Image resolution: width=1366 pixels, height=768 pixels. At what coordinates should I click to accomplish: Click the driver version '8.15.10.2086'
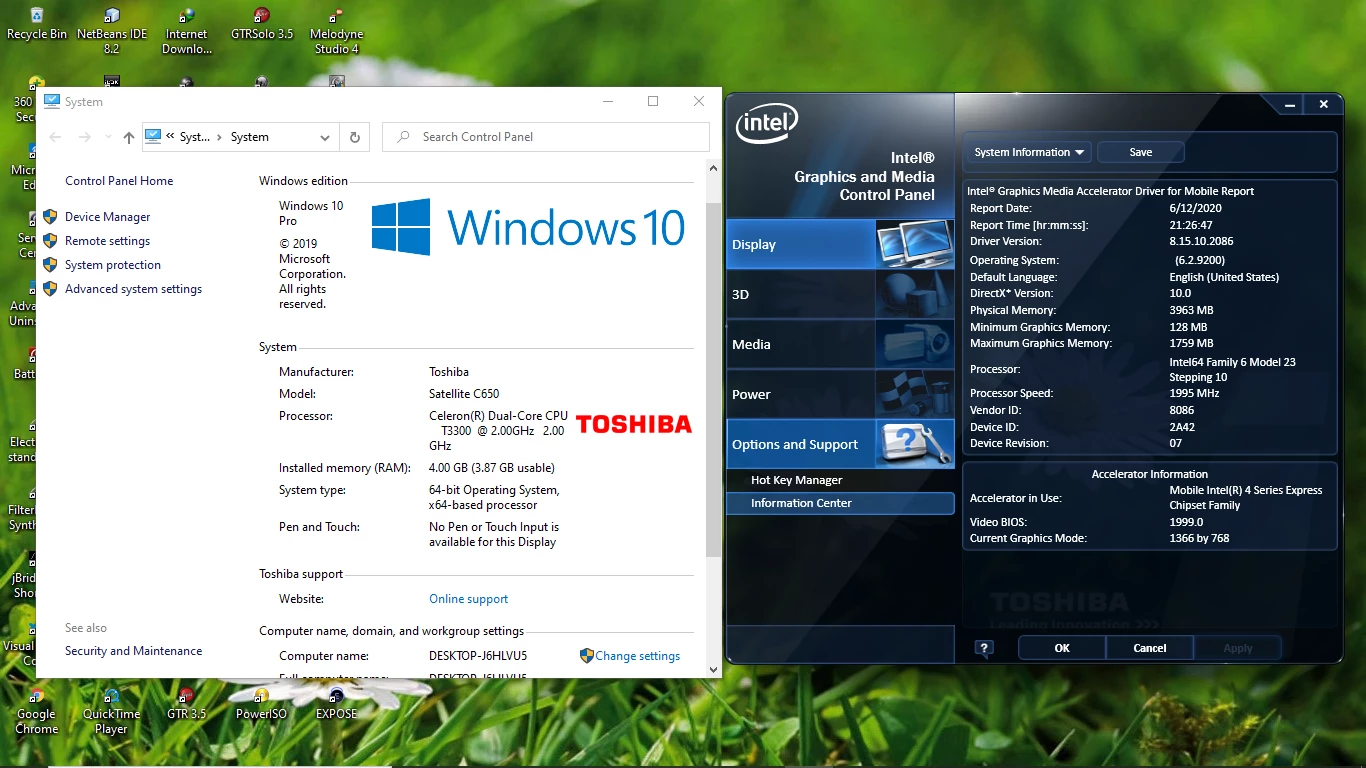(1201, 241)
